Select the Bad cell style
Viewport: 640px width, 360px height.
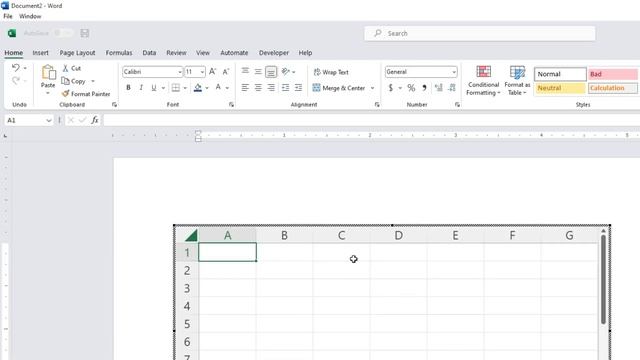coord(613,74)
